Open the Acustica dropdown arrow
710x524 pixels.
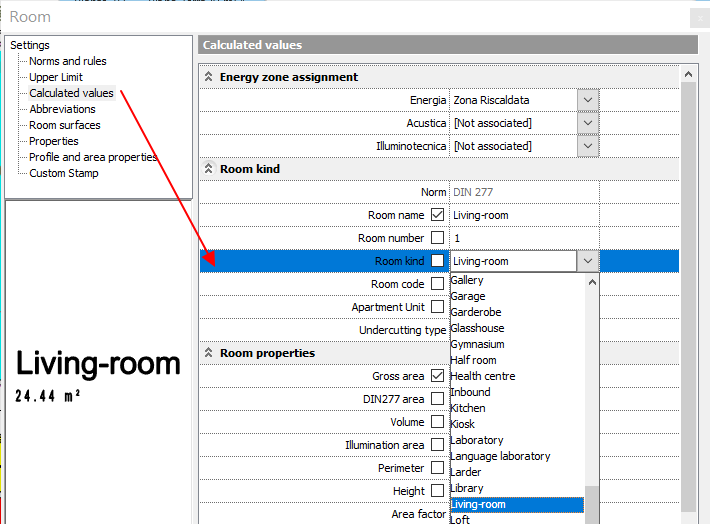click(x=588, y=123)
